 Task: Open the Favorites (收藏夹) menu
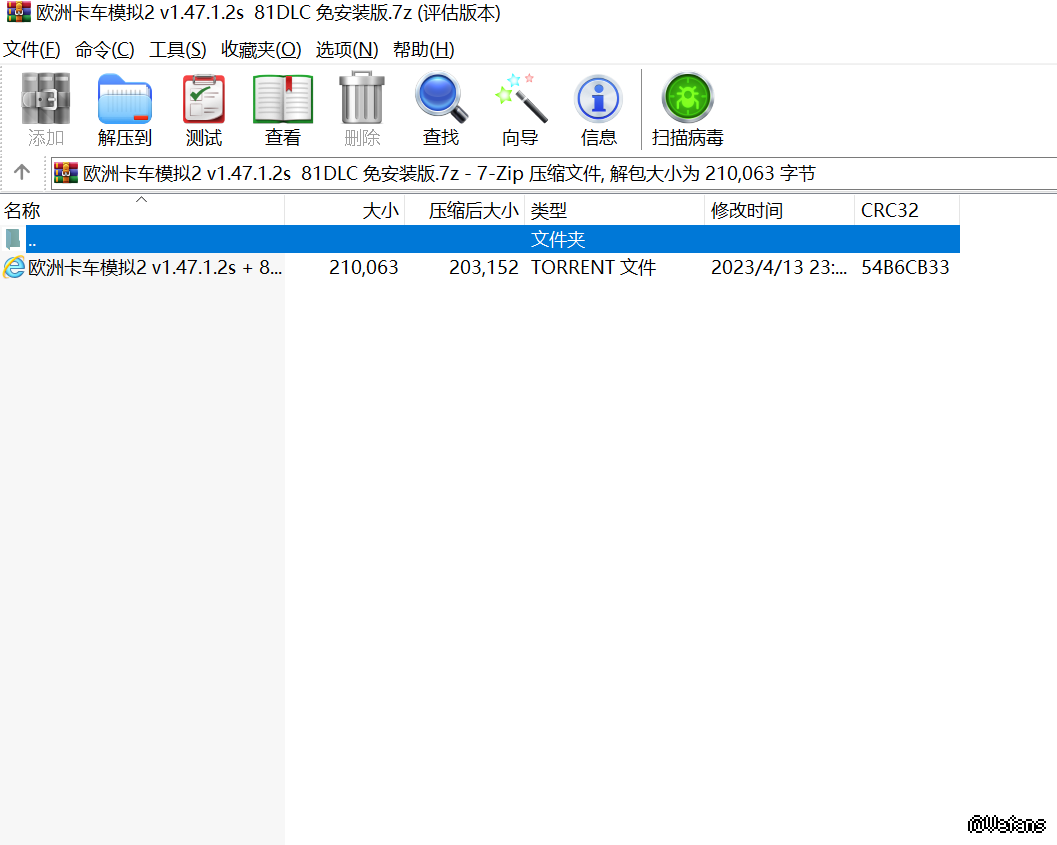point(261,49)
